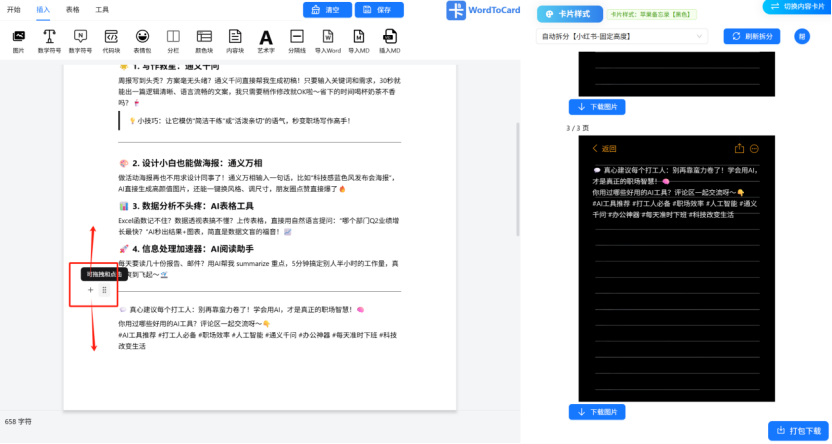Open the 卡片样式 card style button
The image size is (832, 444).
(570, 14)
